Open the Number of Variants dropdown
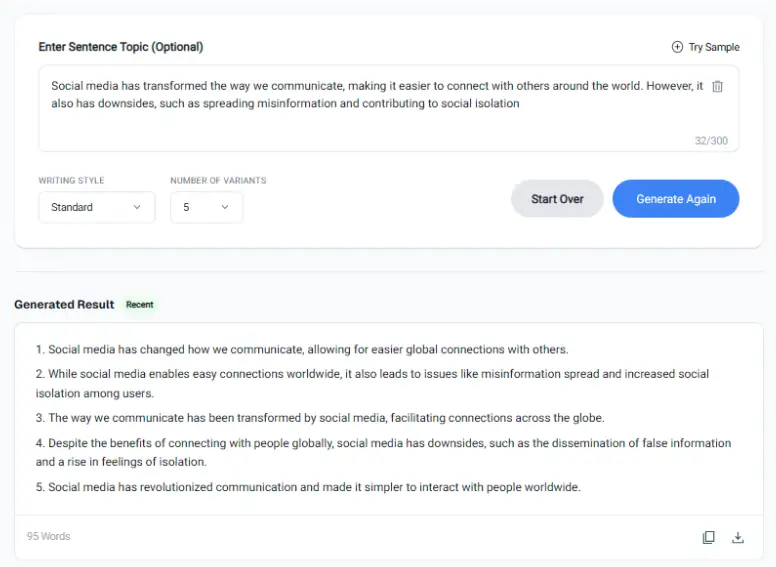Screen dimensions: 776x567 (206, 207)
